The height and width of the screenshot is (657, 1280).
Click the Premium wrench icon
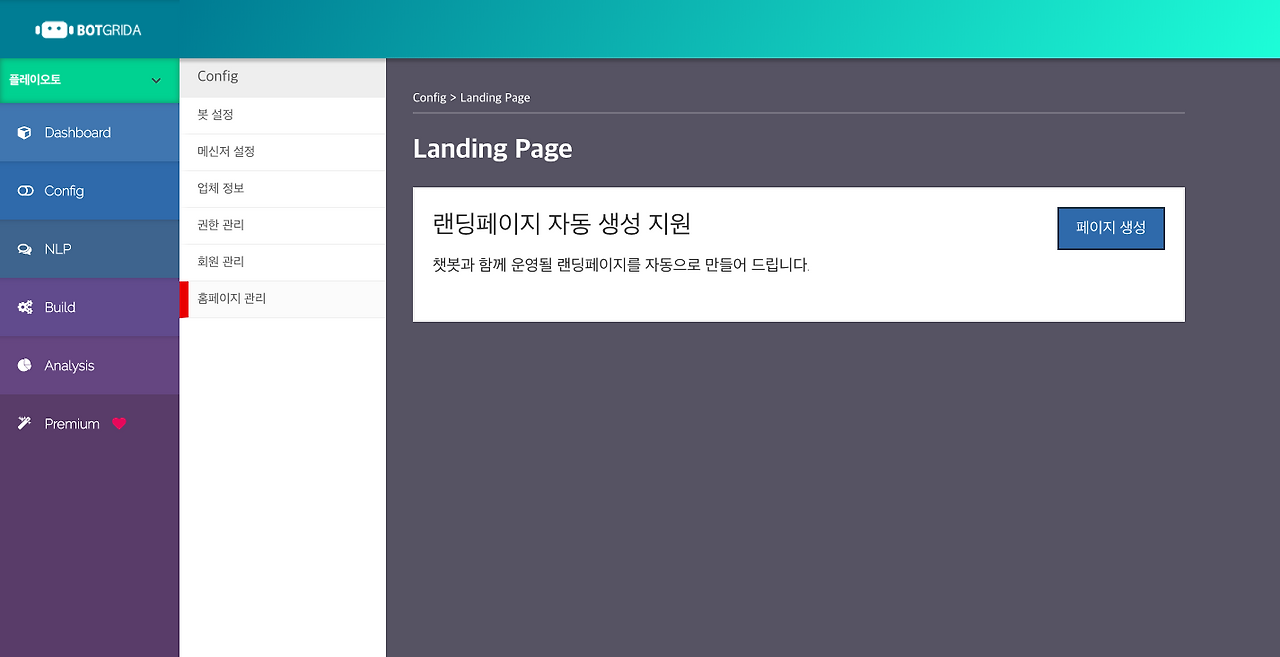click(22, 423)
